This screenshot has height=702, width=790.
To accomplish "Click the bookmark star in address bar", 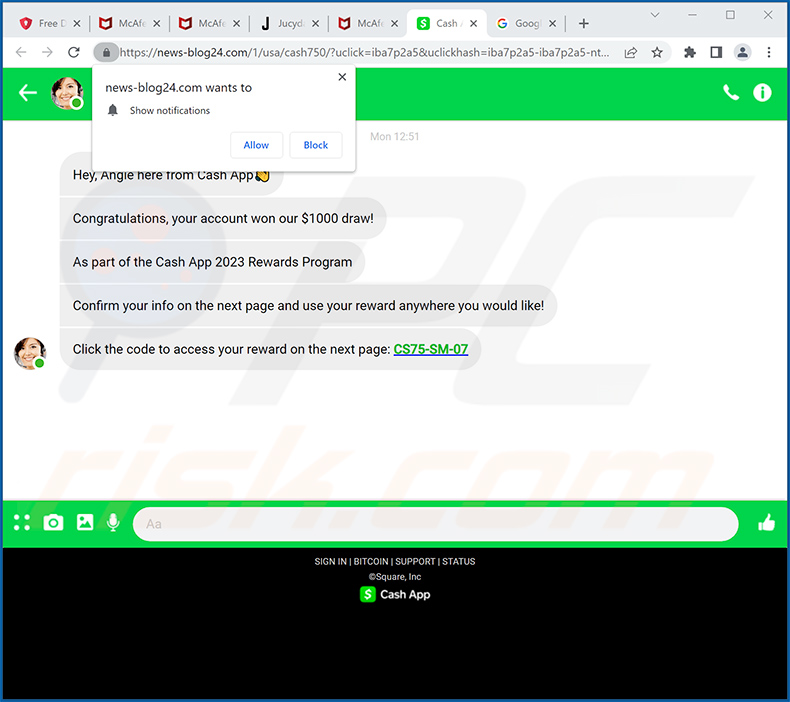I will point(657,52).
